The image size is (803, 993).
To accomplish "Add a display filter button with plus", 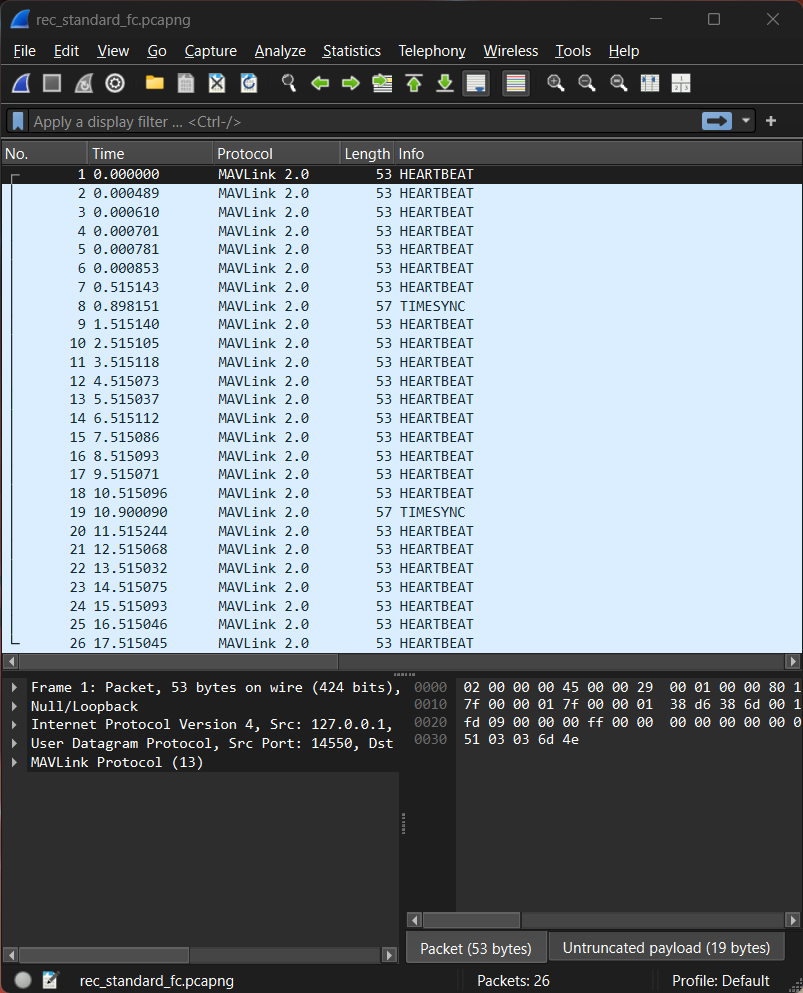I will coord(771,121).
